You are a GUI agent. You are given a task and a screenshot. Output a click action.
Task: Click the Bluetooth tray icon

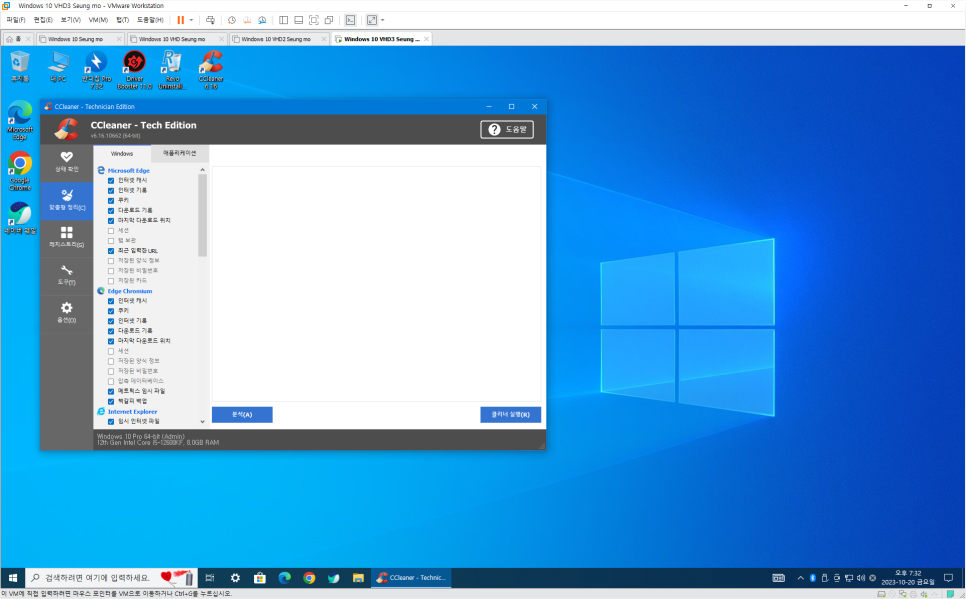[x=813, y=577]
